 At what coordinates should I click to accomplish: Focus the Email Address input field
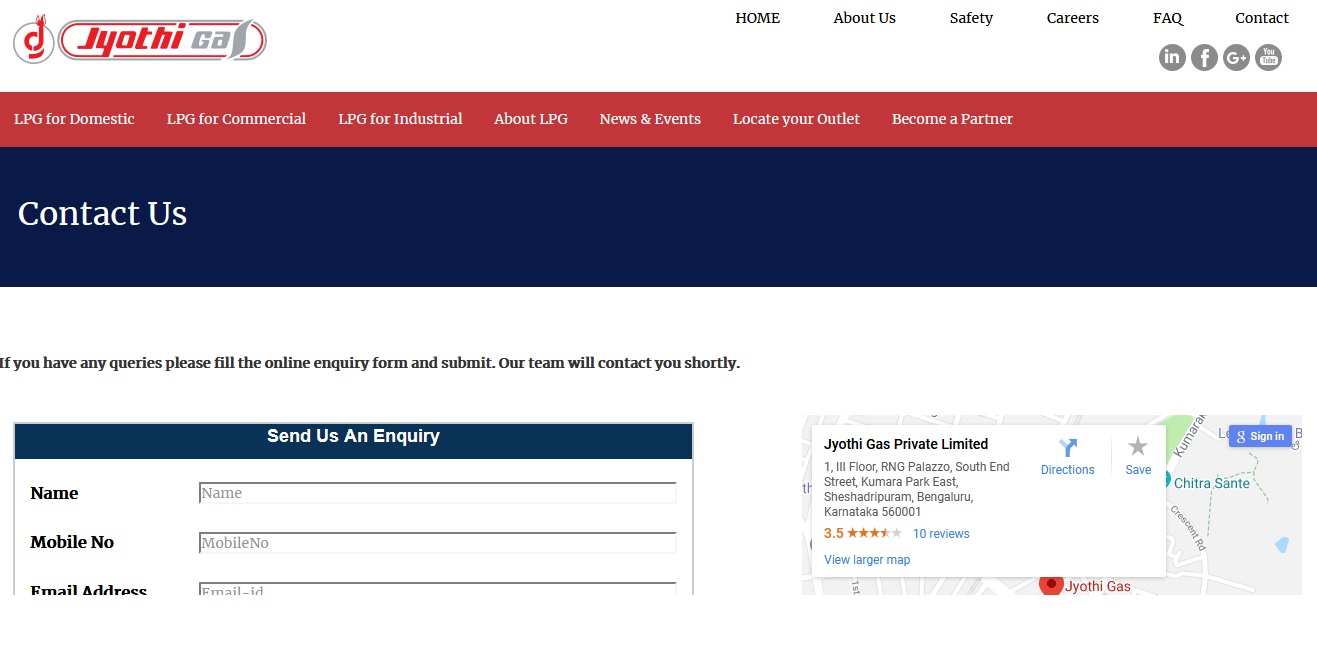(438, 589)
